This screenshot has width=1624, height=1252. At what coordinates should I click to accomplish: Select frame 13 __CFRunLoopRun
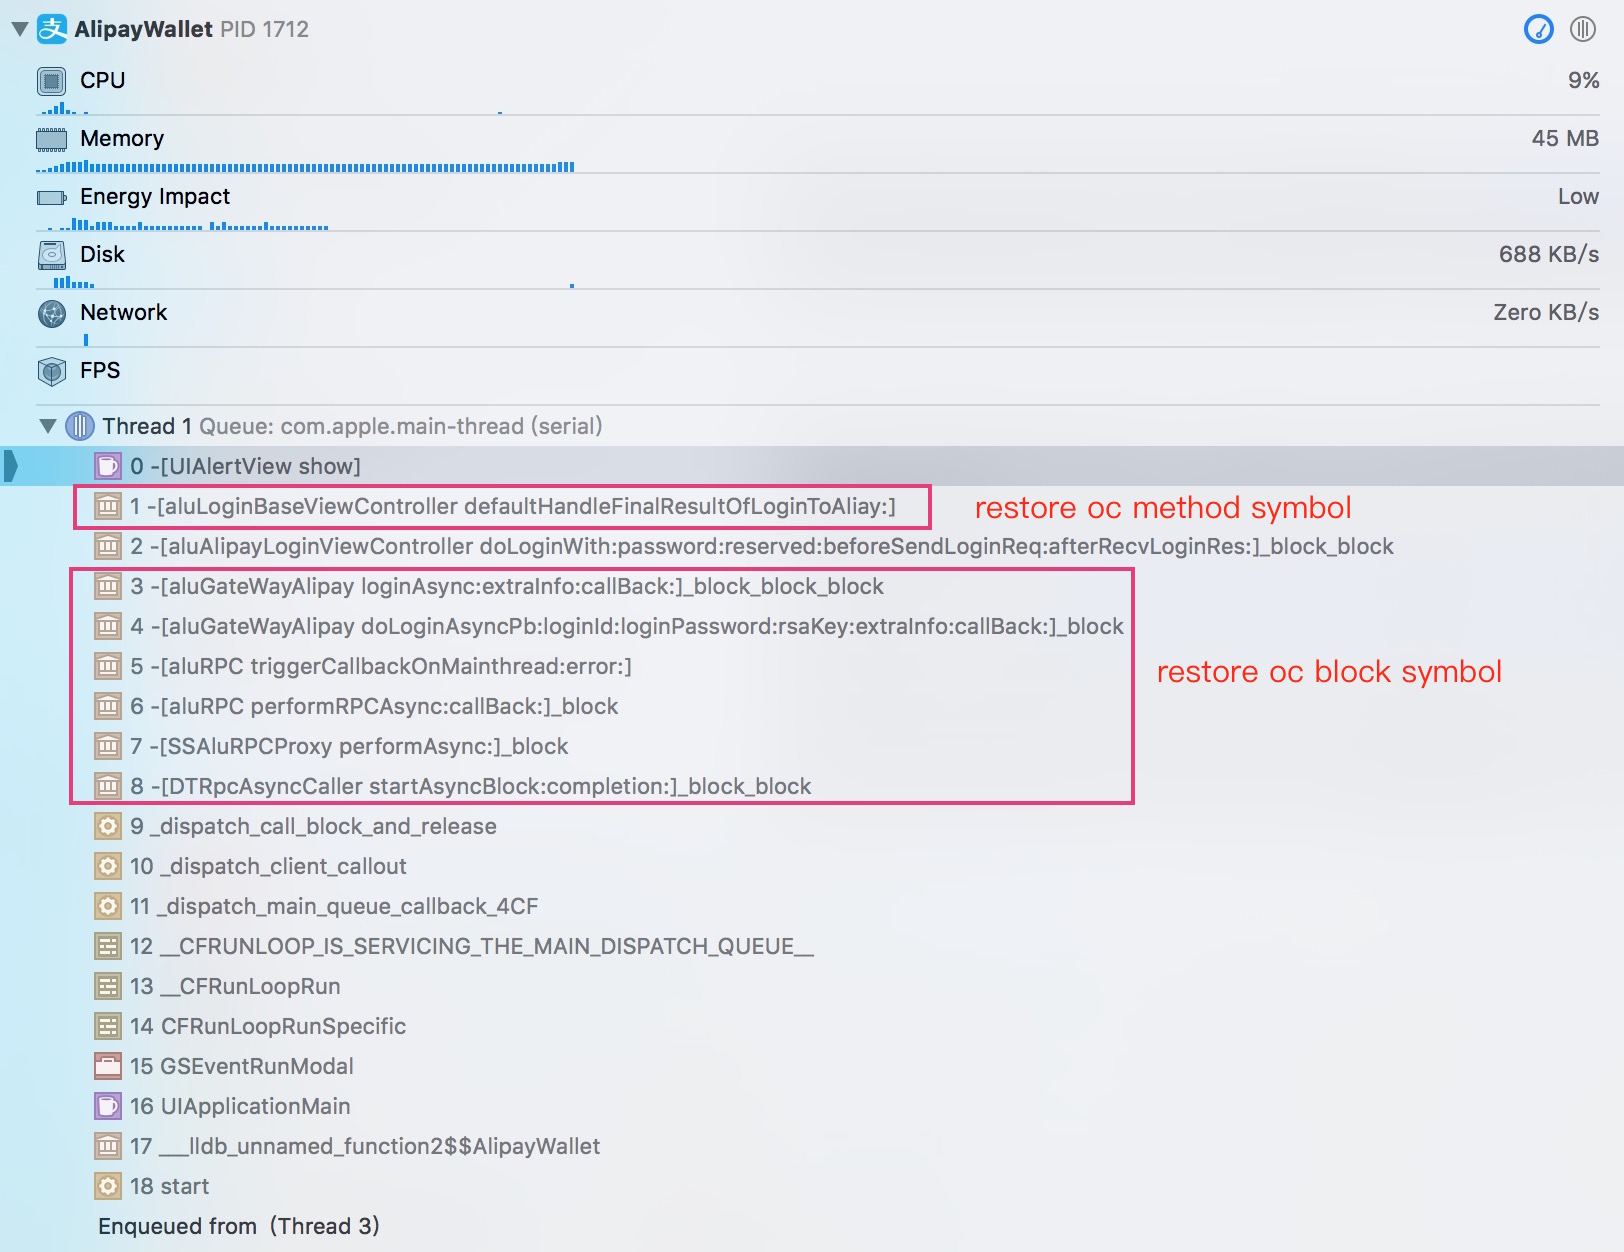pos(812,986)
